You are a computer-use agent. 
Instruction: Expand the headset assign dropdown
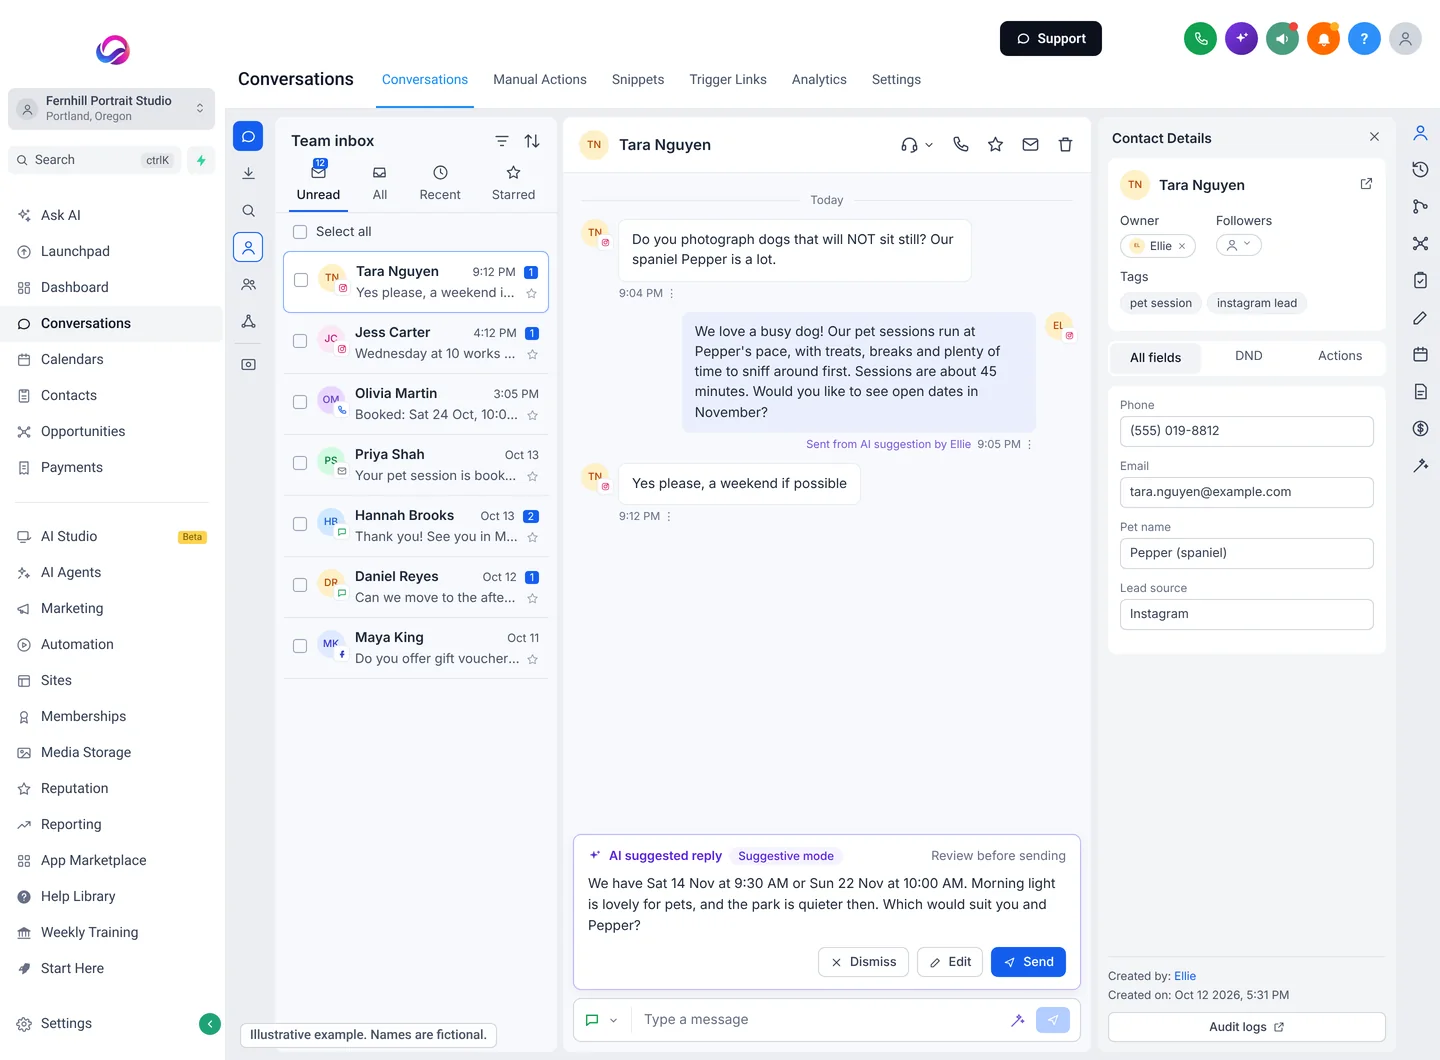(916, 145)
